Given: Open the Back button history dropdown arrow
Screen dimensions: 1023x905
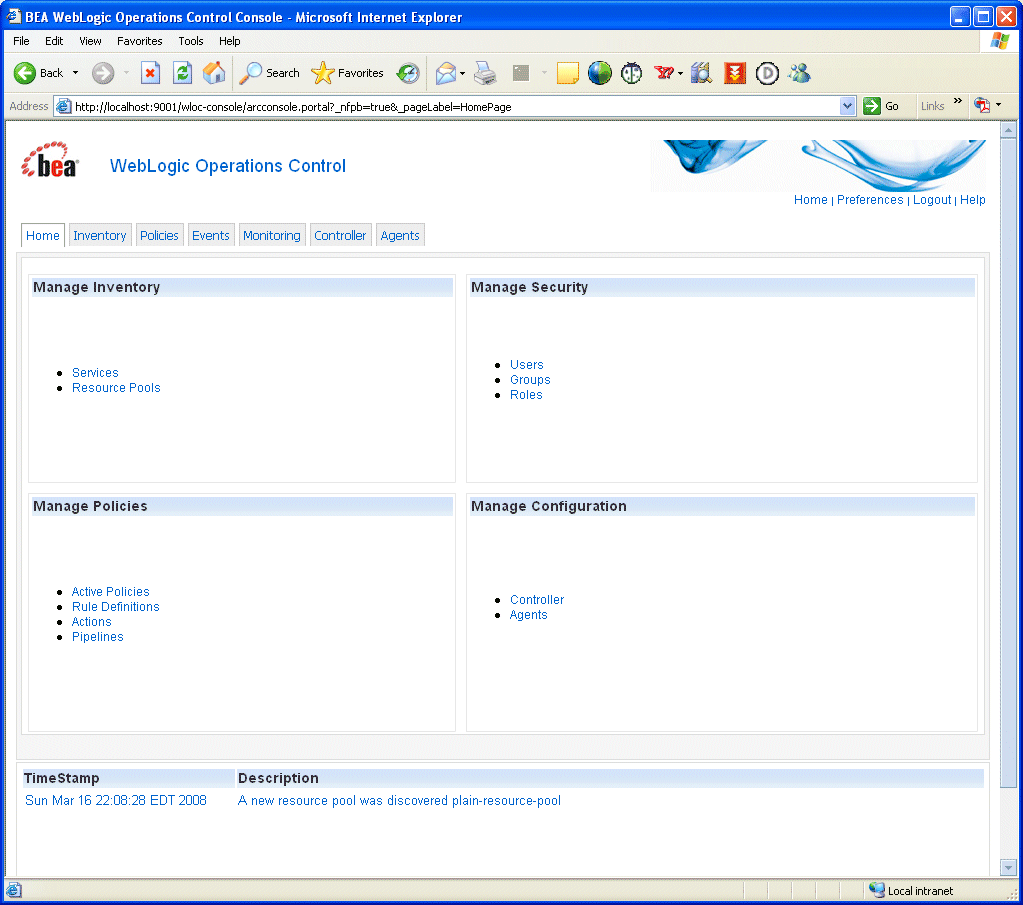Looking at the screenshot, I should coord(76,73).
